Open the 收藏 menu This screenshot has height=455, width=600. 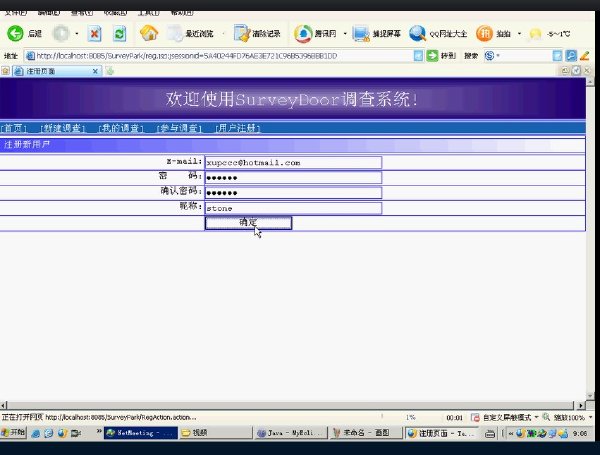115,13
